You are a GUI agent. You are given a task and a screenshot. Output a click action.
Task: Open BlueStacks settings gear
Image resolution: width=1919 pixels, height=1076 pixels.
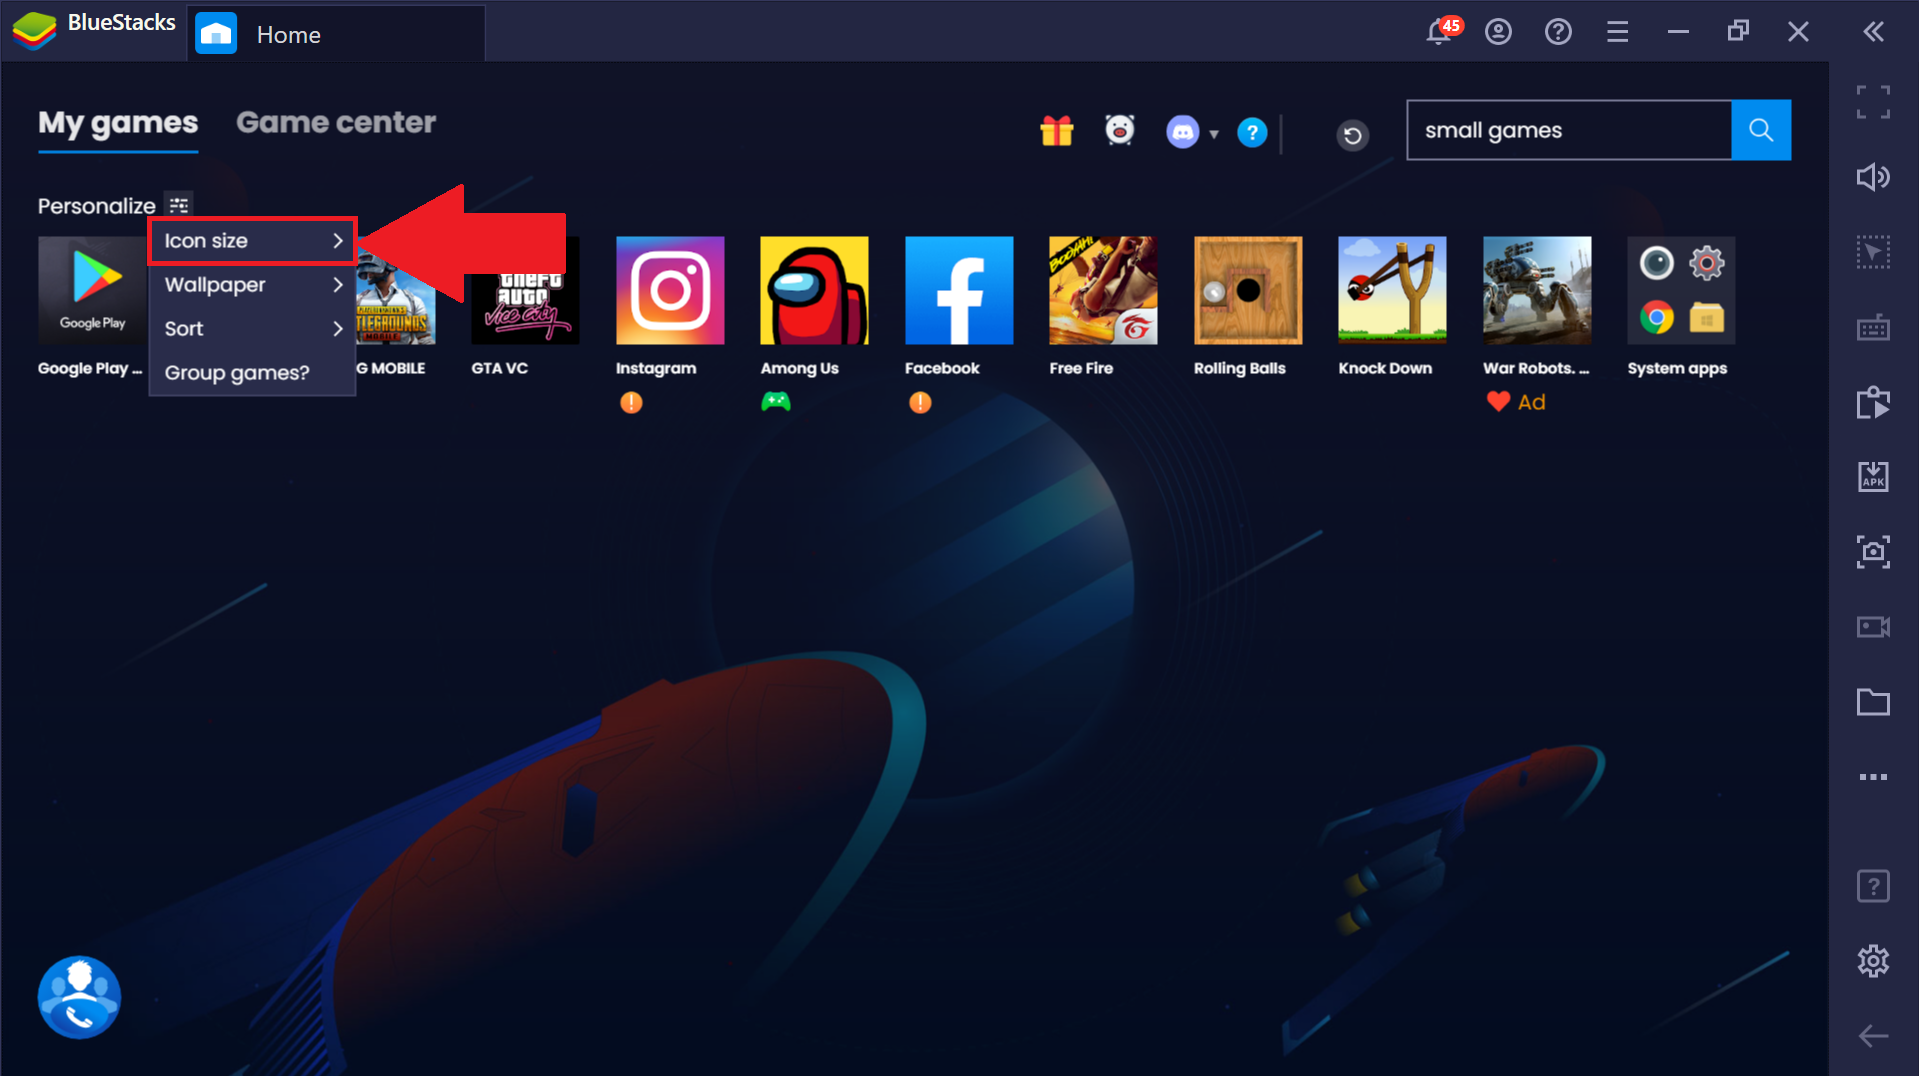pyautogui.click(x=1873, y=961)
